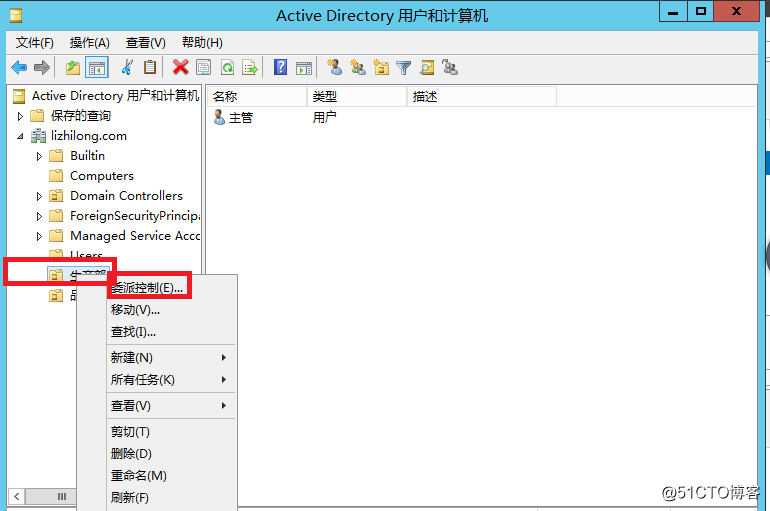
Task: Click the Copy clipboard toolbar icon
Action: coord(150,67)
